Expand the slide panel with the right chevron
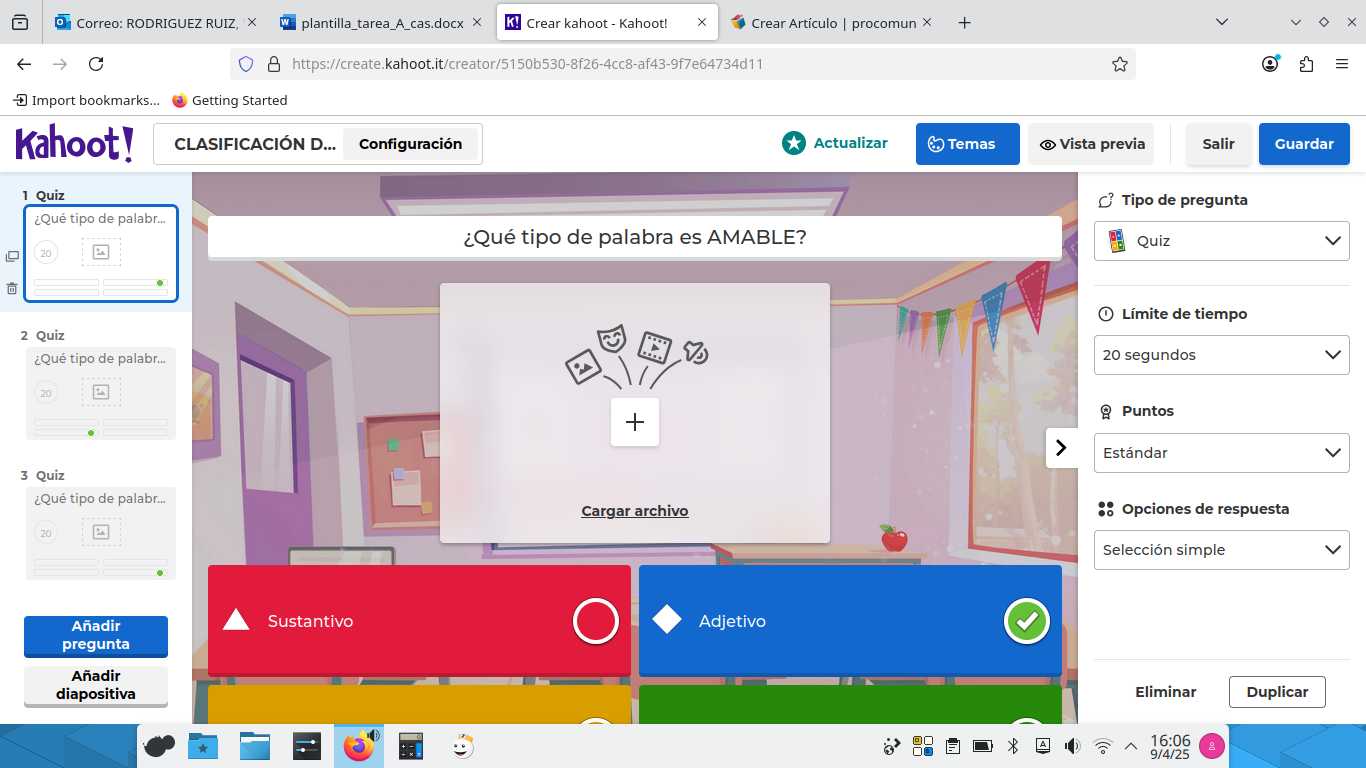Viewport: 1366px width, 768px height. tap(1062, 448)
